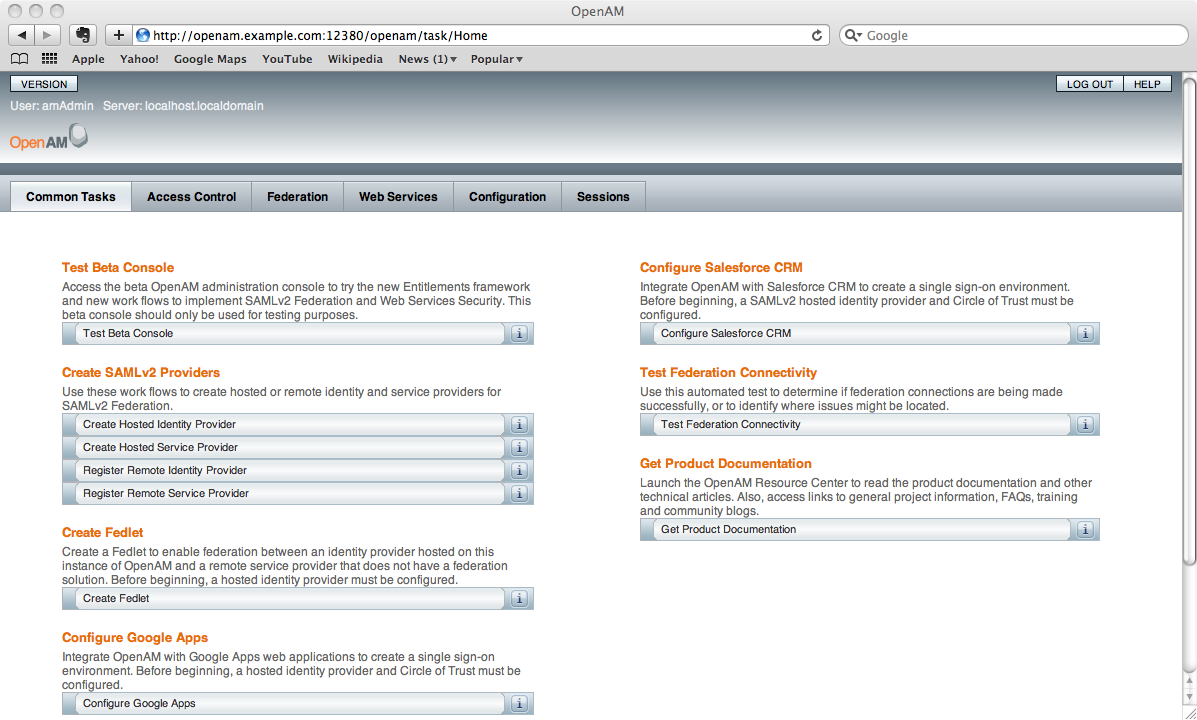Click the Server: localhost.localdomain label
1197x720 pixels.
coord(183,106)
